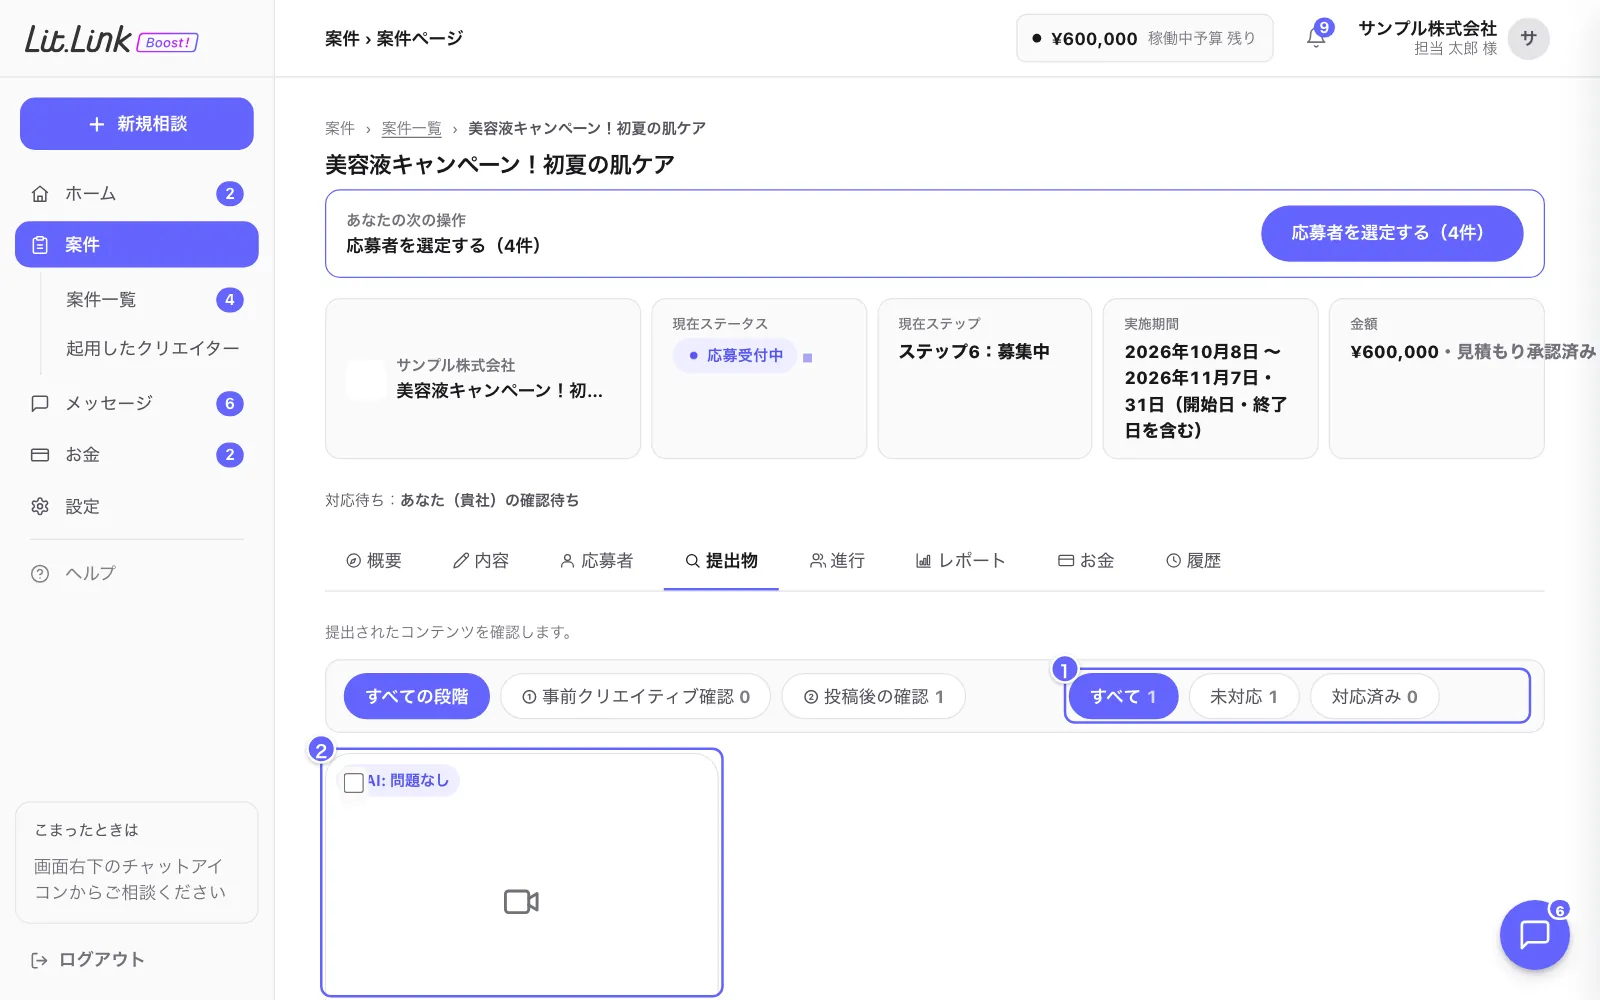Switch to the お金 tab
The height and width of the screenshot is (1000, 1600).
coord(1086,561)
